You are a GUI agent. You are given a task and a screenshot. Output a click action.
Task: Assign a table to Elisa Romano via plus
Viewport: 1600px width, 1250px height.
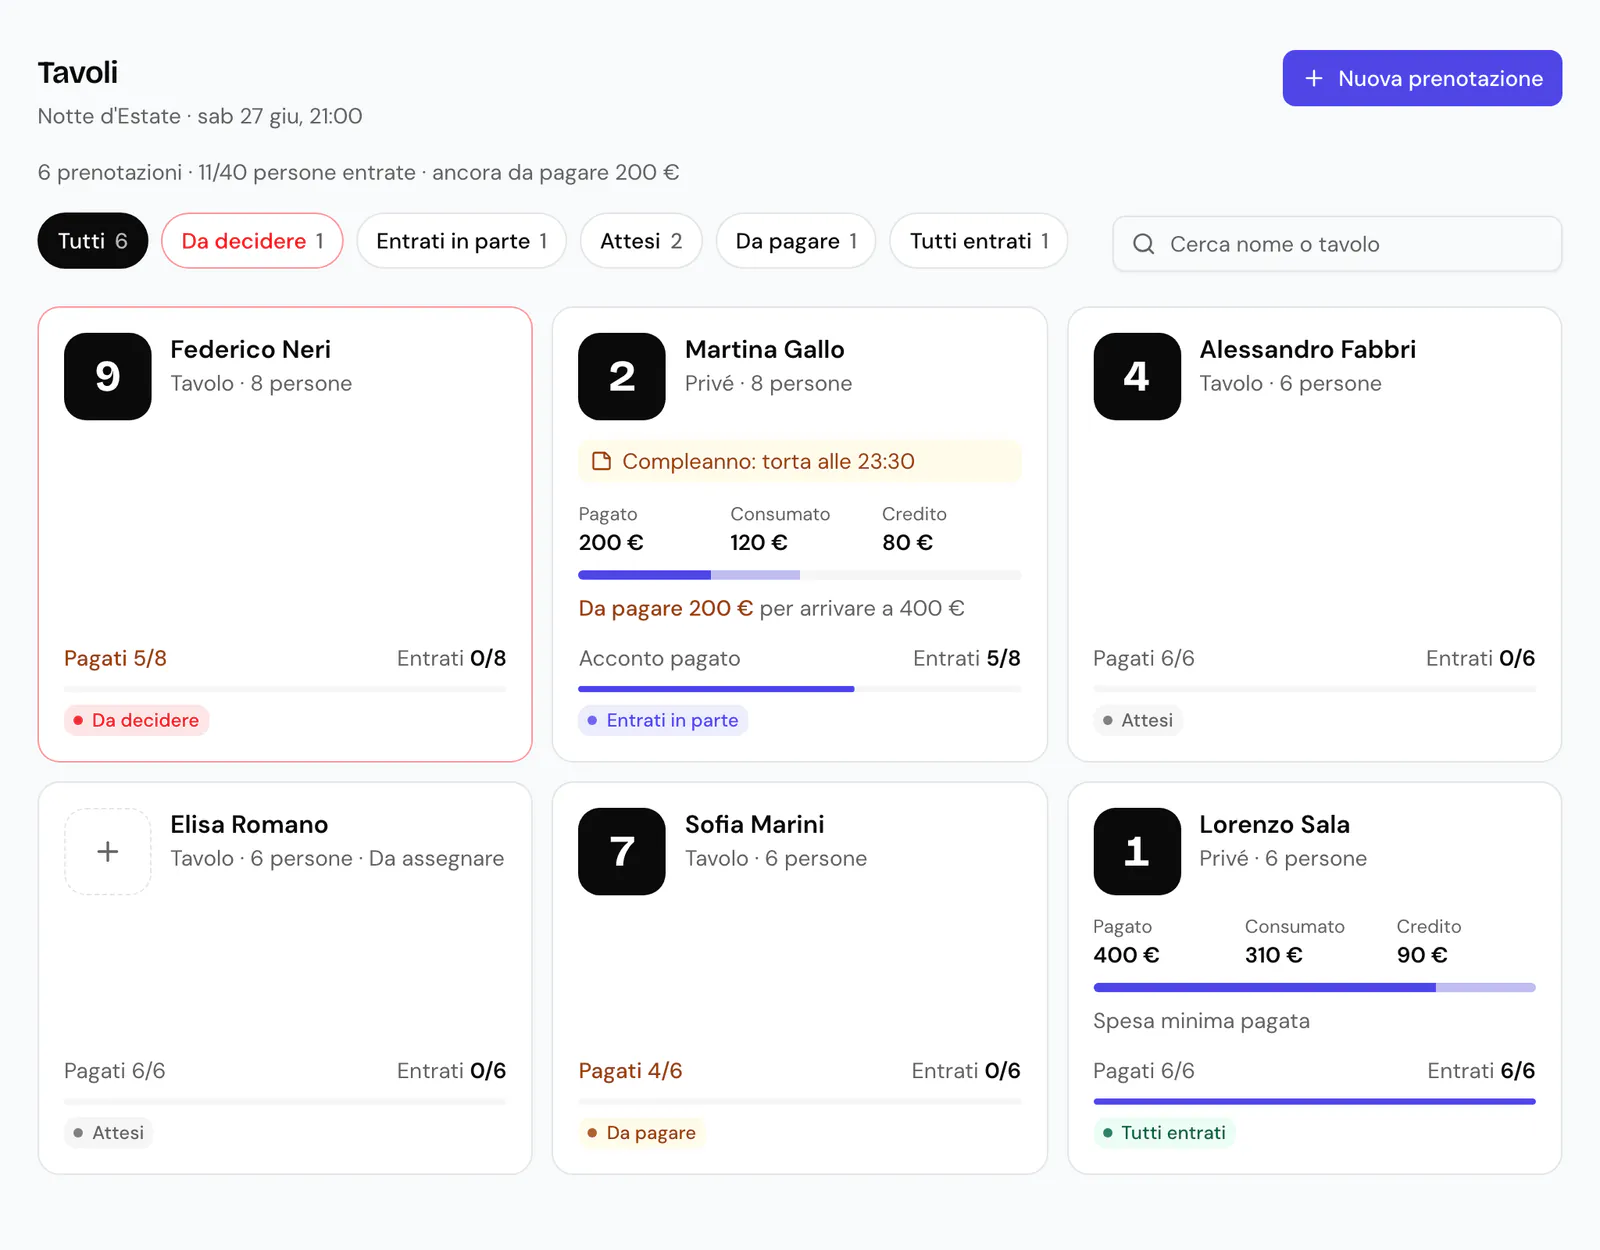click(108, 851)
